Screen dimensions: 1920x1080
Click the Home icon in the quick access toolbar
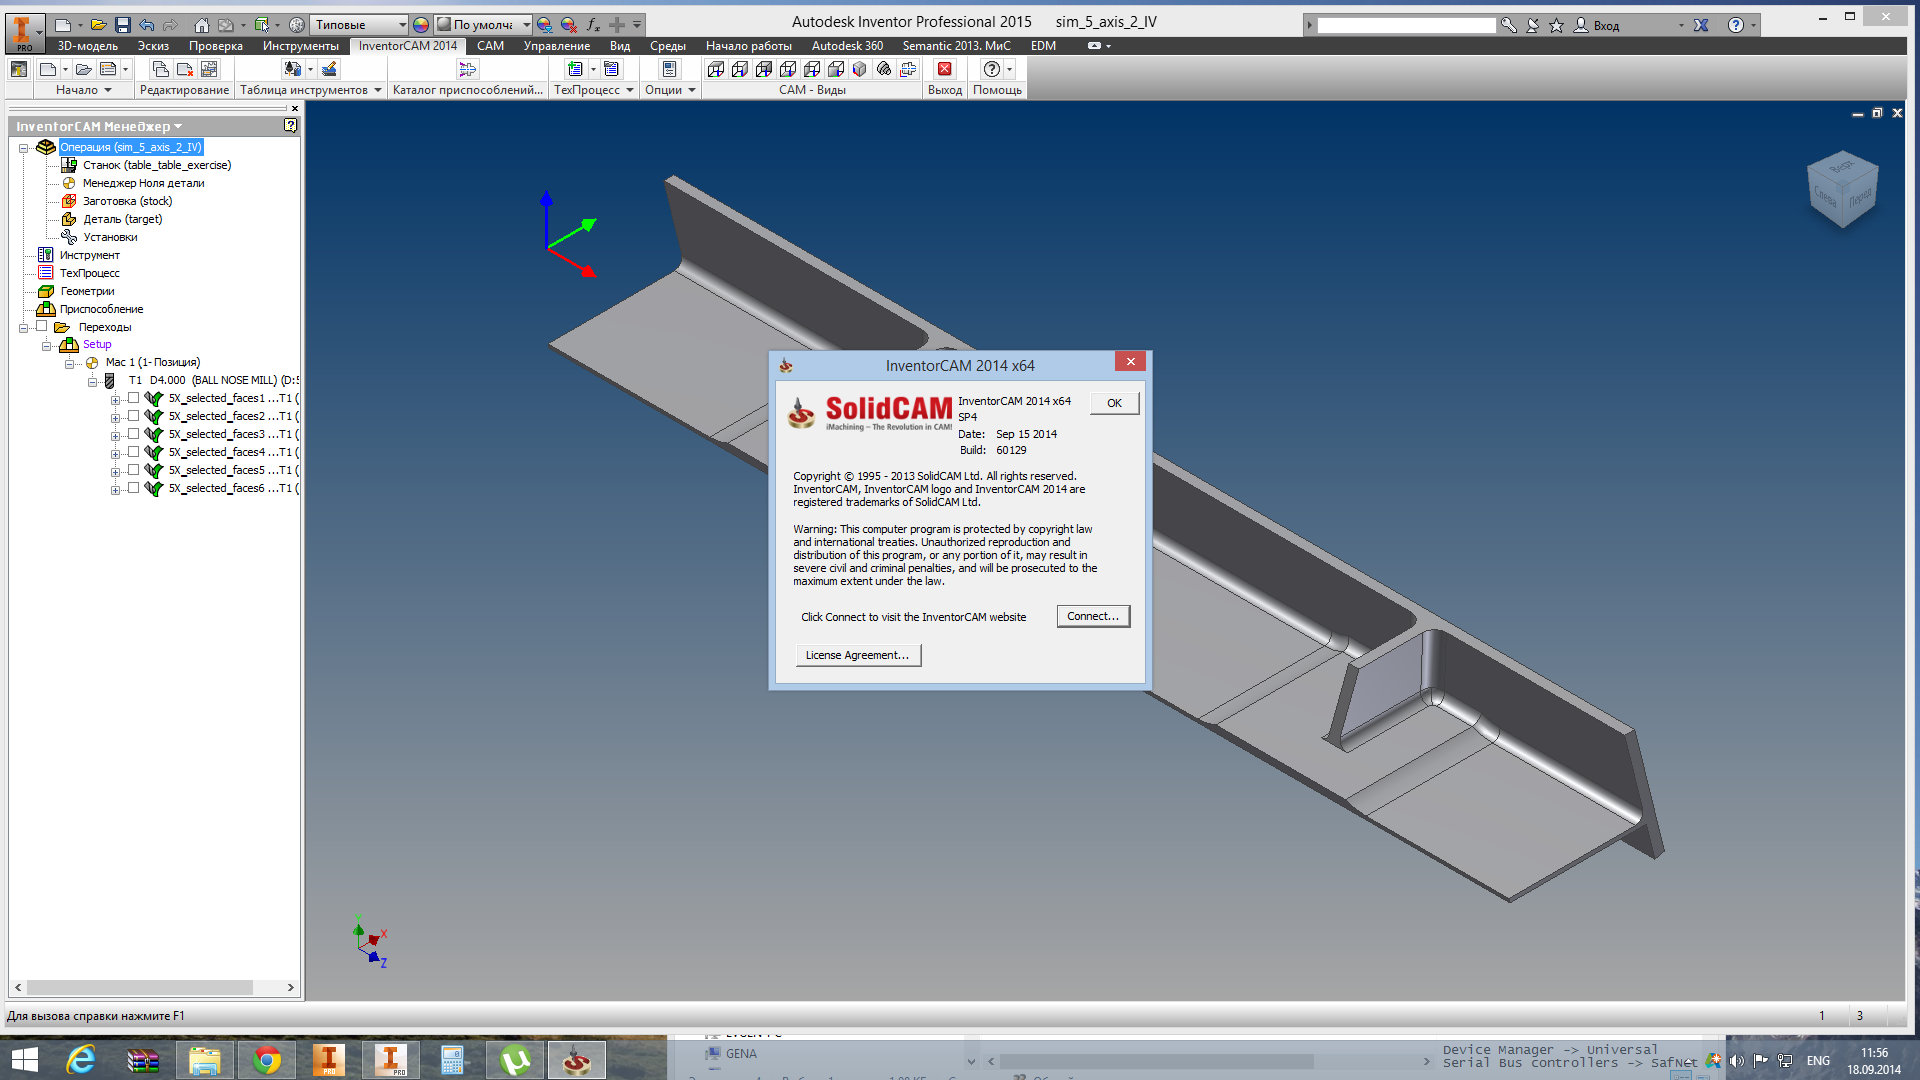point(201,25)
